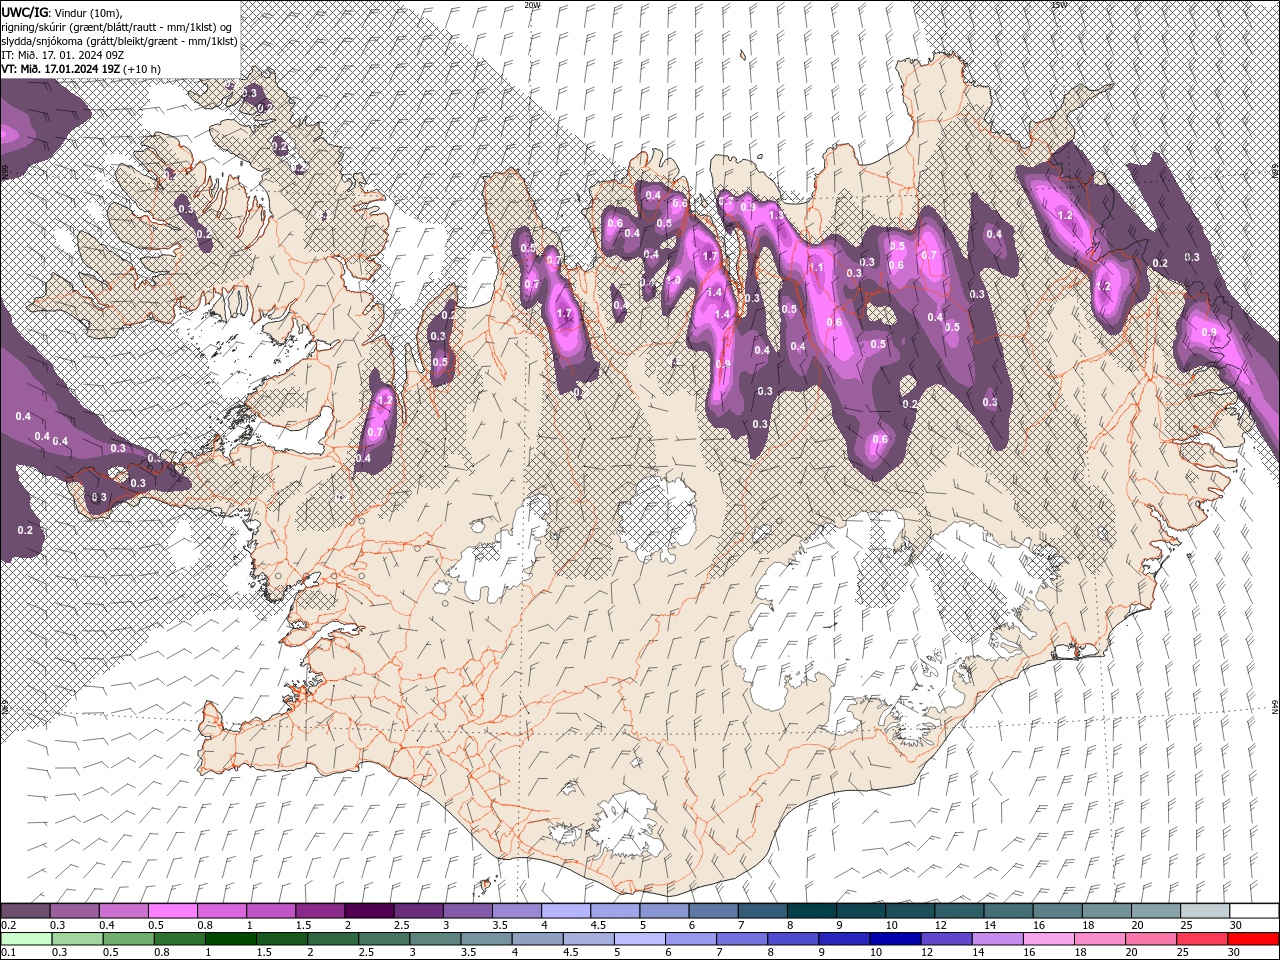Click the pure red 30 swatch in the lower legend row

(x=1254, y=938)
